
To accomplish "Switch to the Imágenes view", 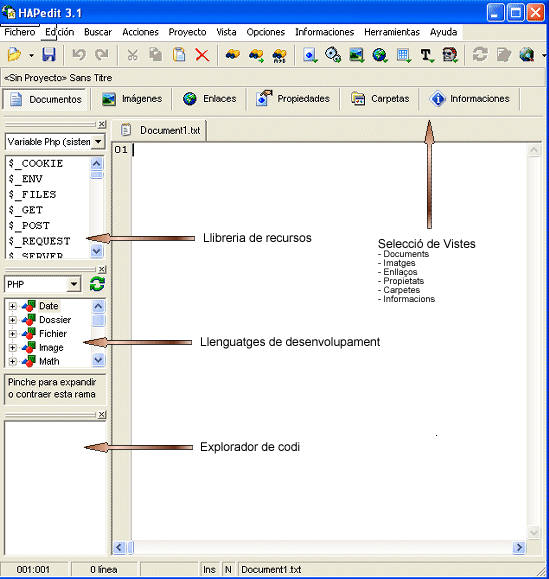I will 132,99.
